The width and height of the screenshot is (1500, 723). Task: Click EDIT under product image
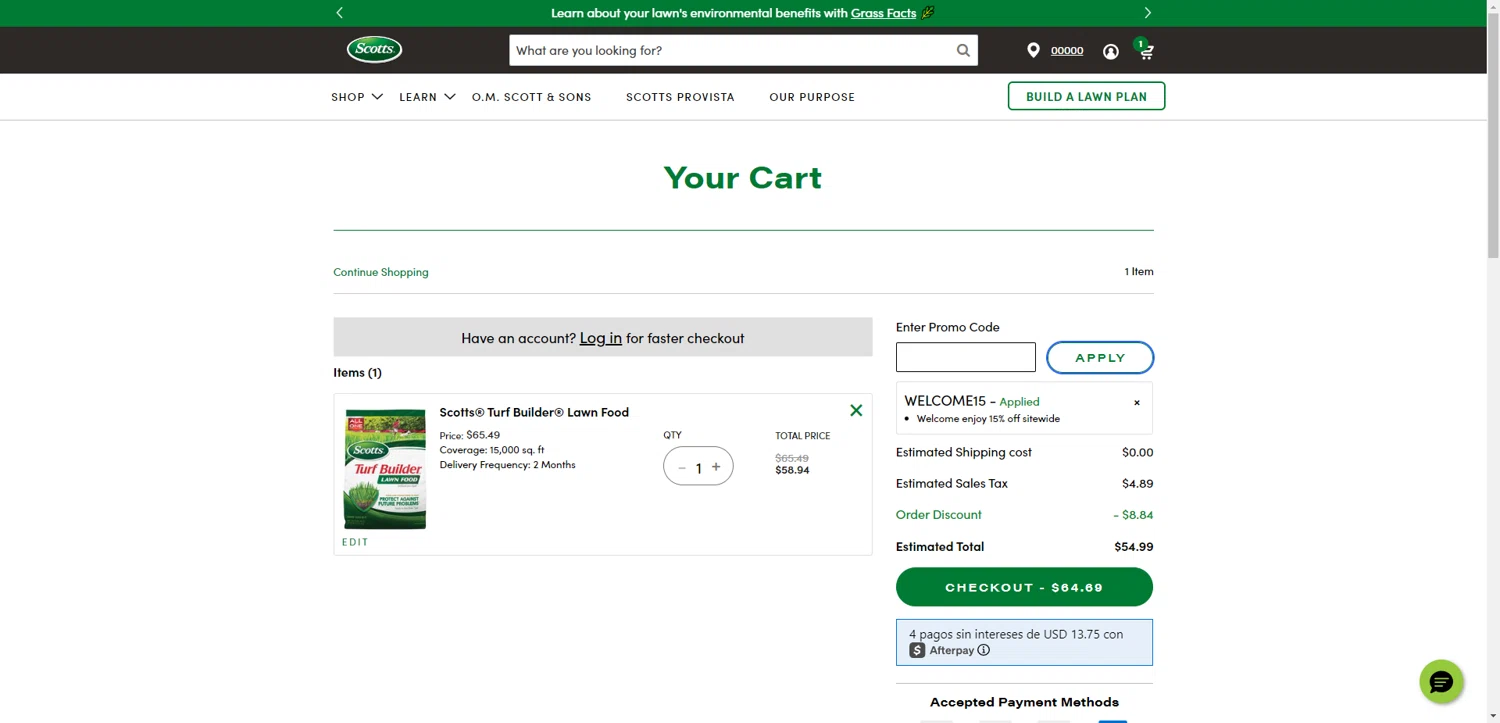(355, 542)
